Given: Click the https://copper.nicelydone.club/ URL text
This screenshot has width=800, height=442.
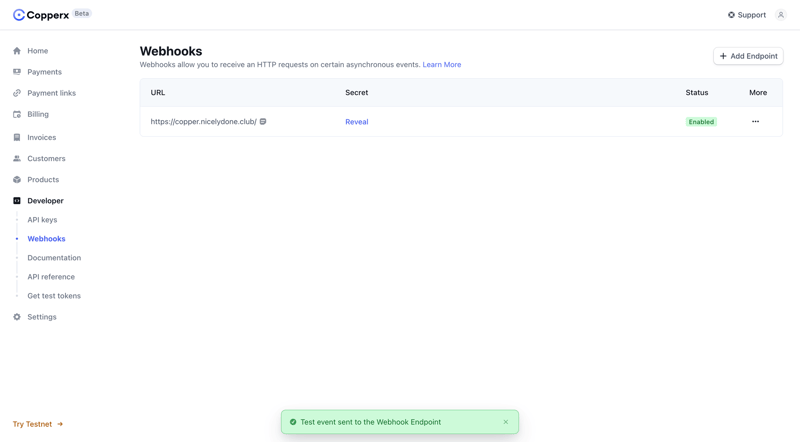Looking at the screenshot, I should click(x=204, y=121).
